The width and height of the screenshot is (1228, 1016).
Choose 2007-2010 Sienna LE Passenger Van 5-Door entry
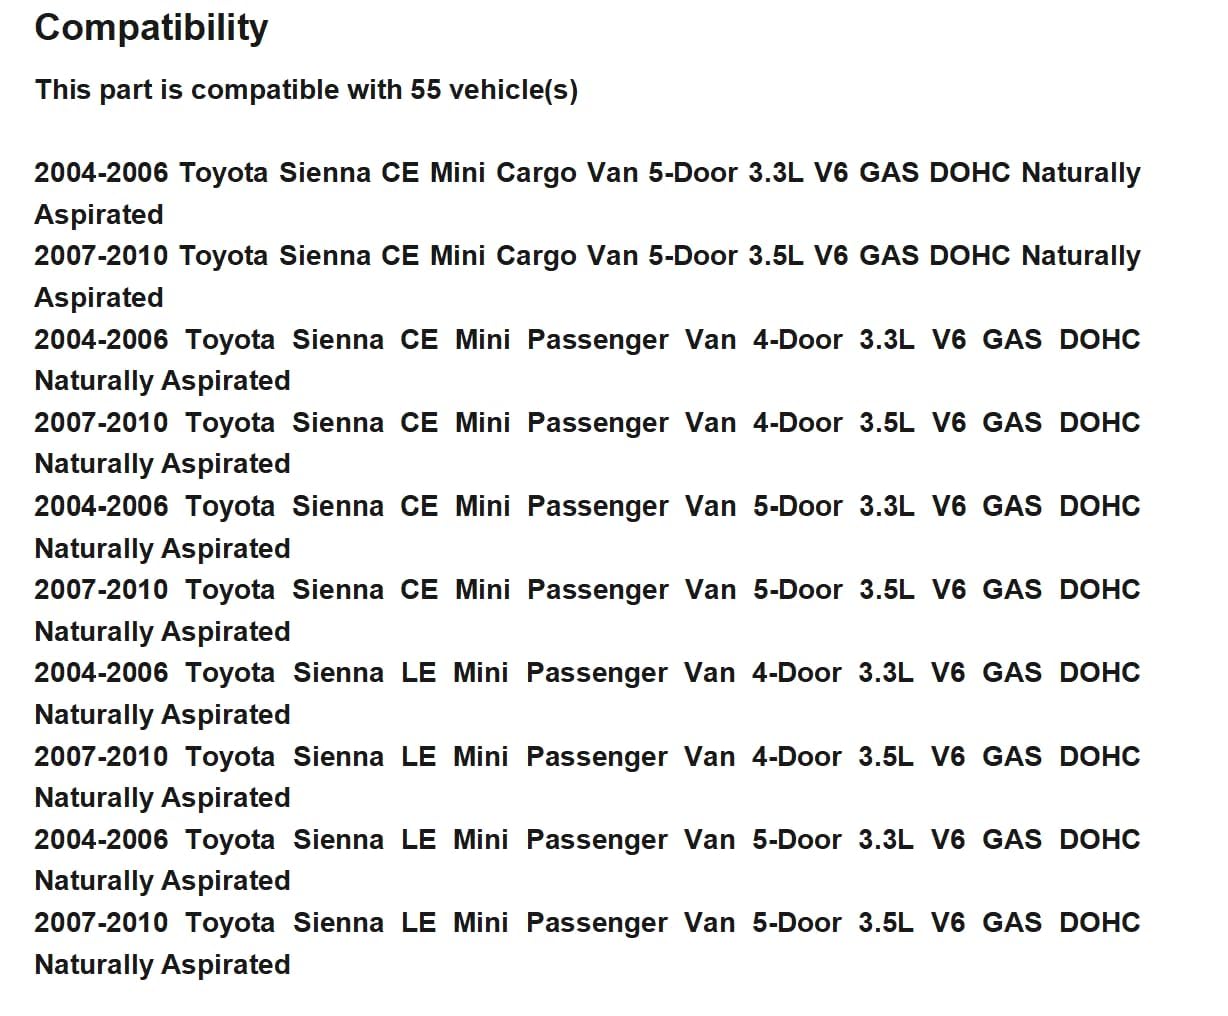click(586, 923)
